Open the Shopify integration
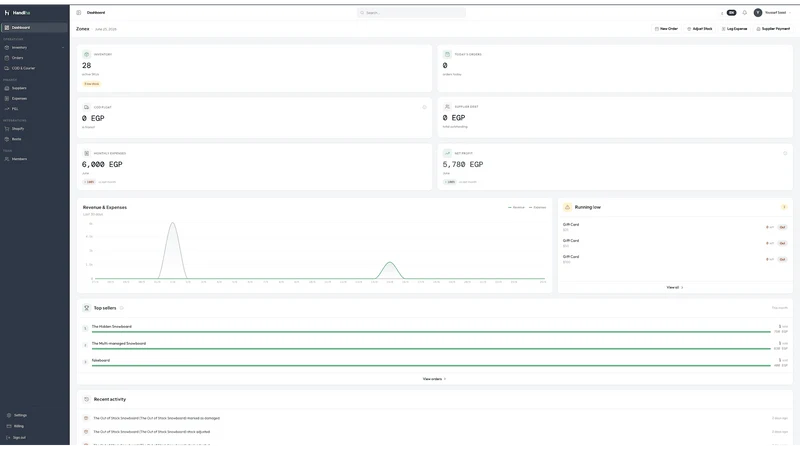Screen dimensions: 800x450 (x=34, y=129)
